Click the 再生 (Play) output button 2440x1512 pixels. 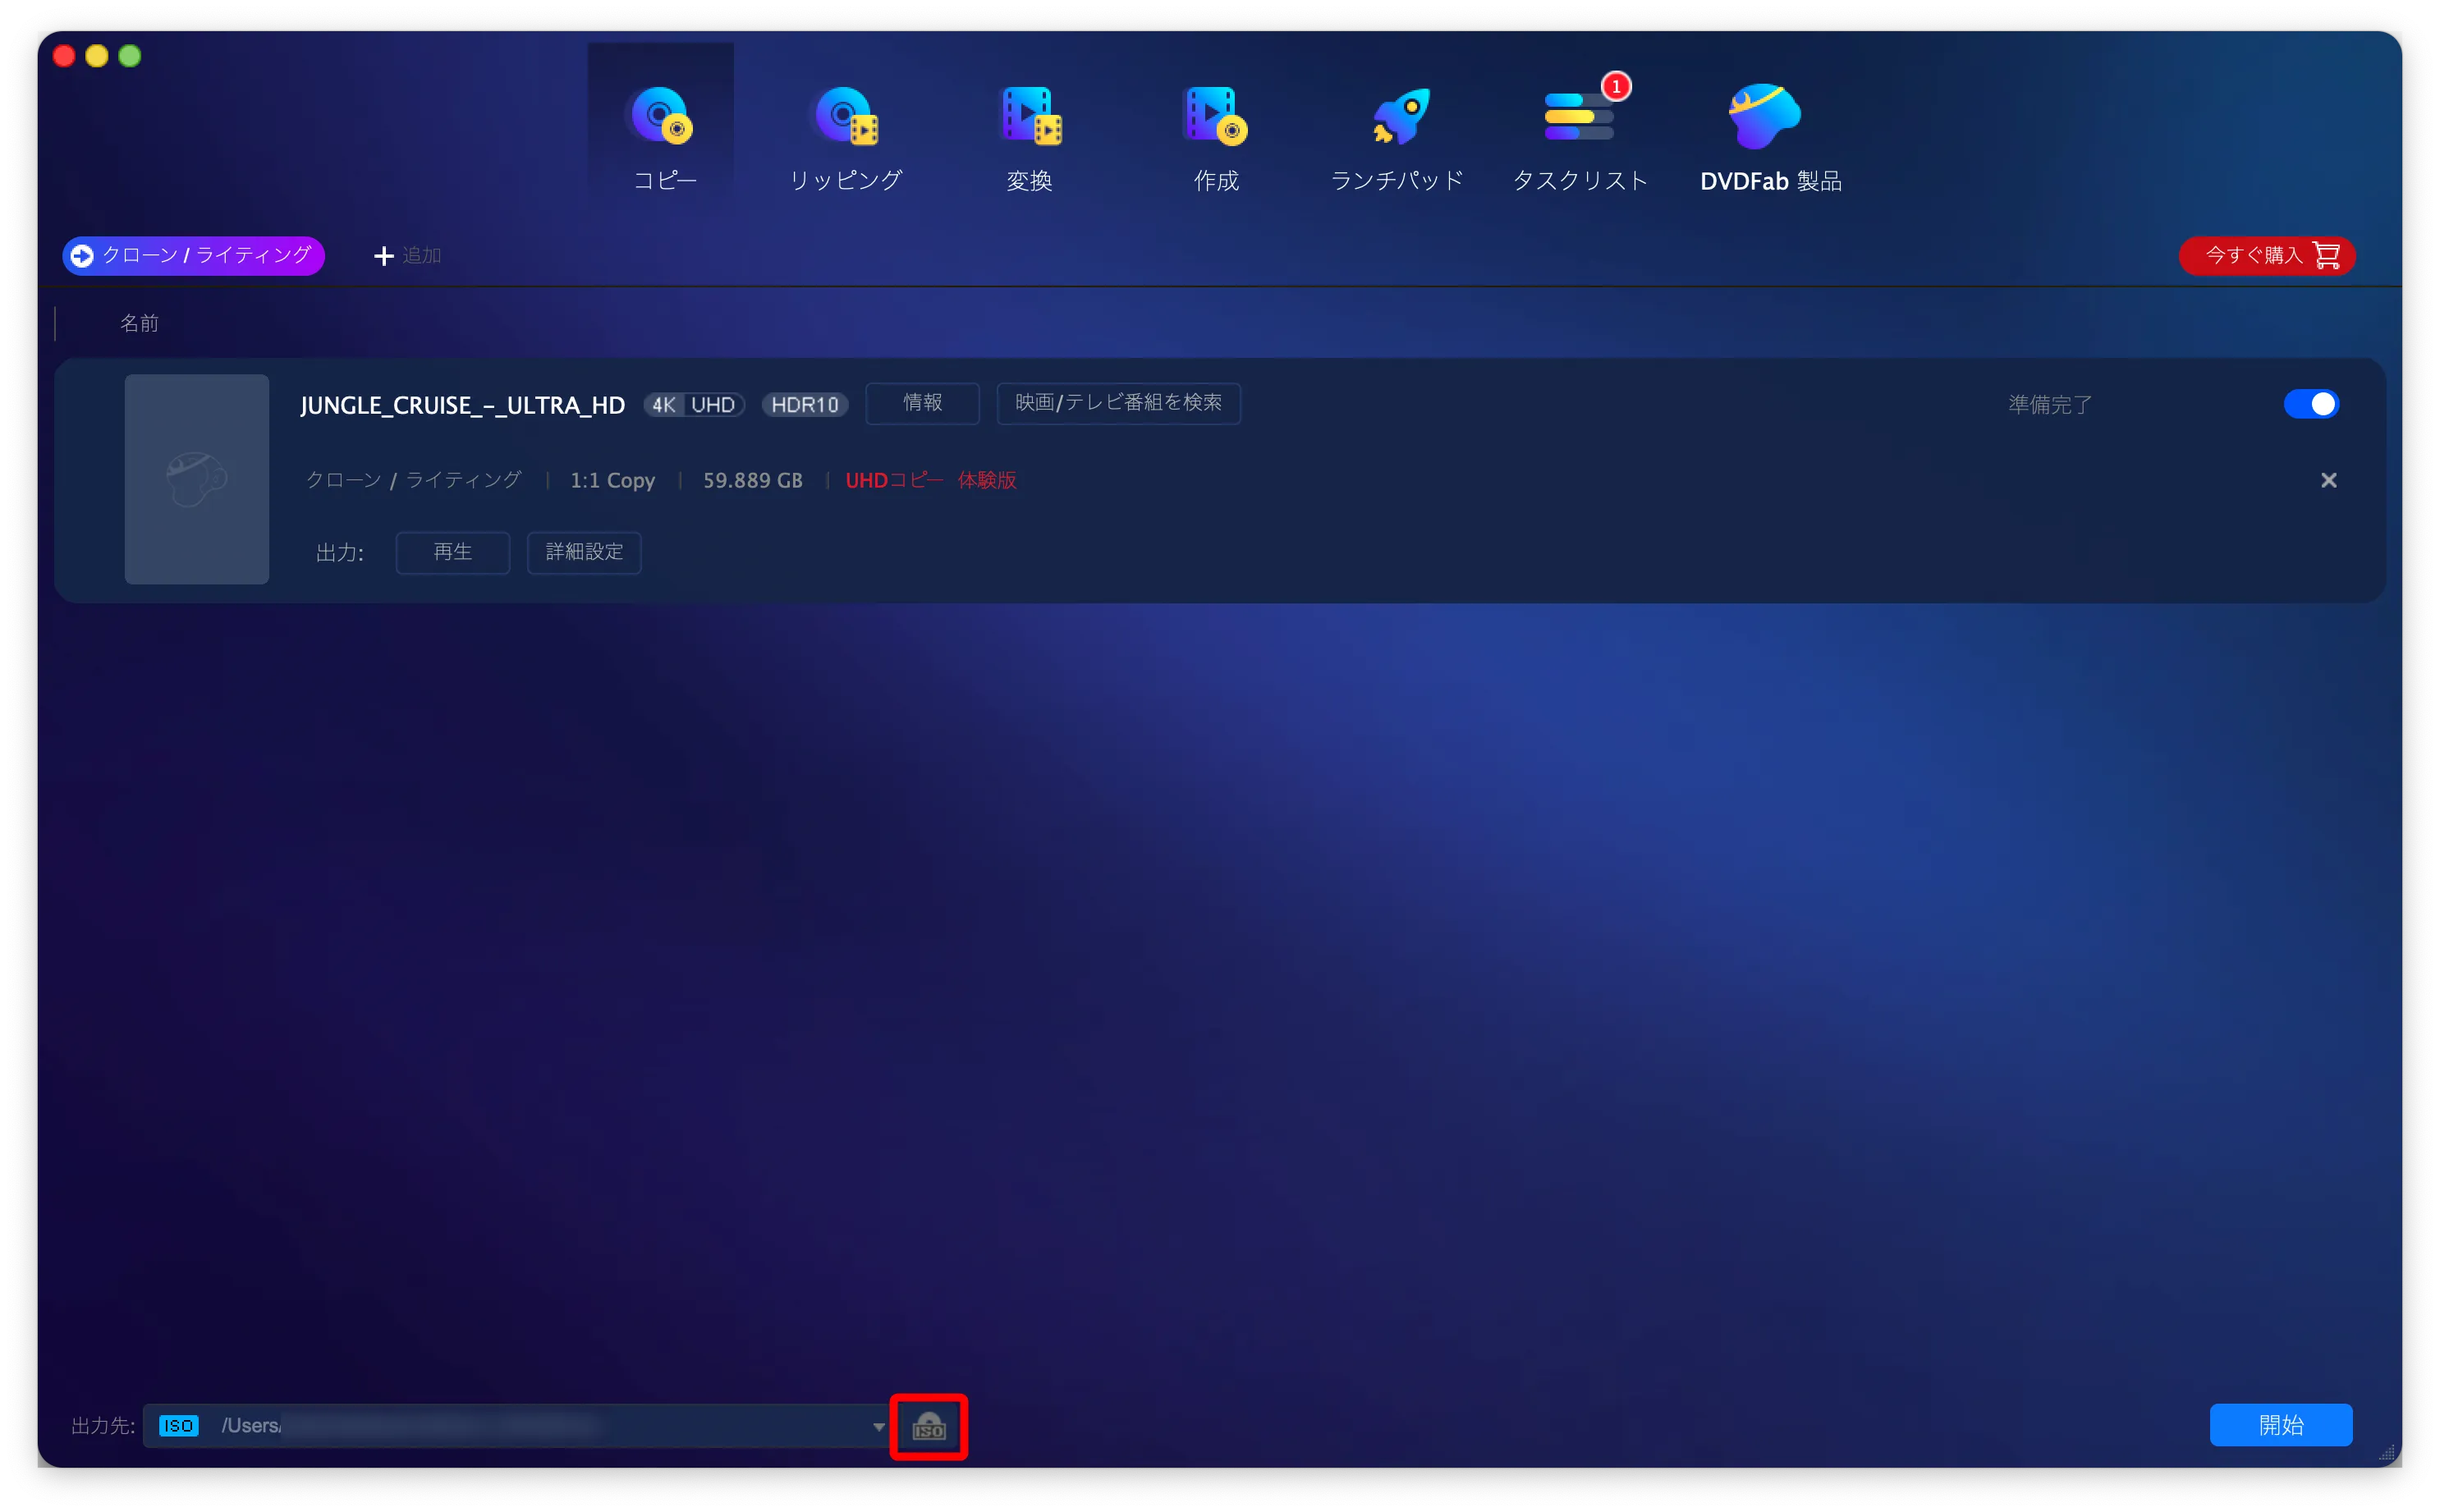[x=452, y=553]
